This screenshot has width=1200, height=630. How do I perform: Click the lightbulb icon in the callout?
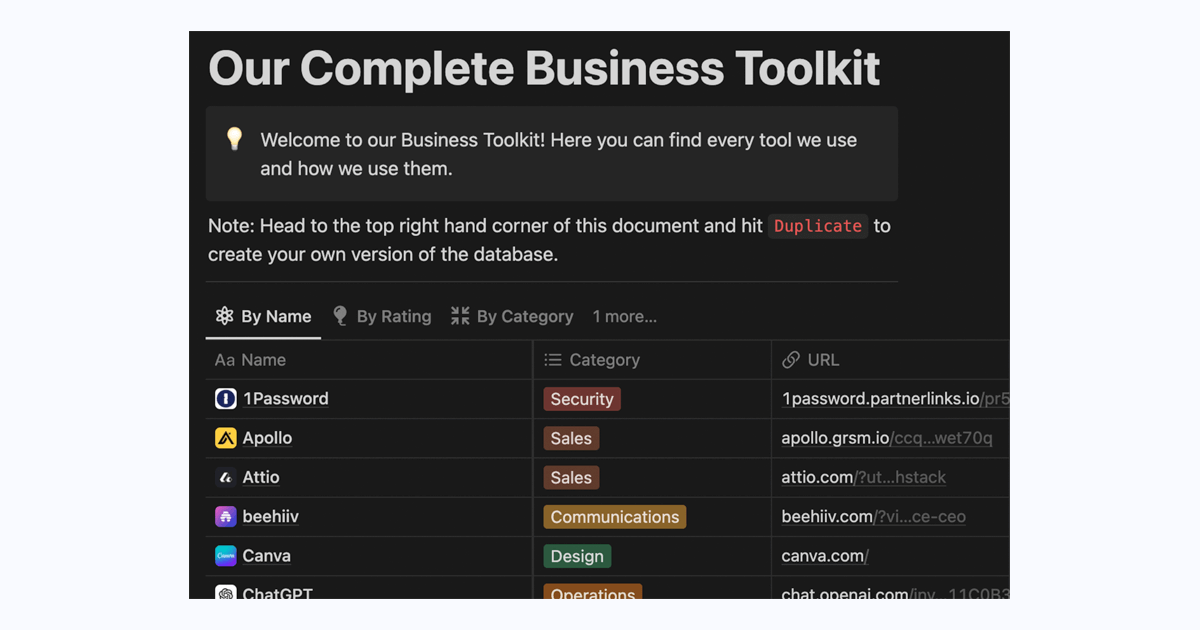point(234,140)
